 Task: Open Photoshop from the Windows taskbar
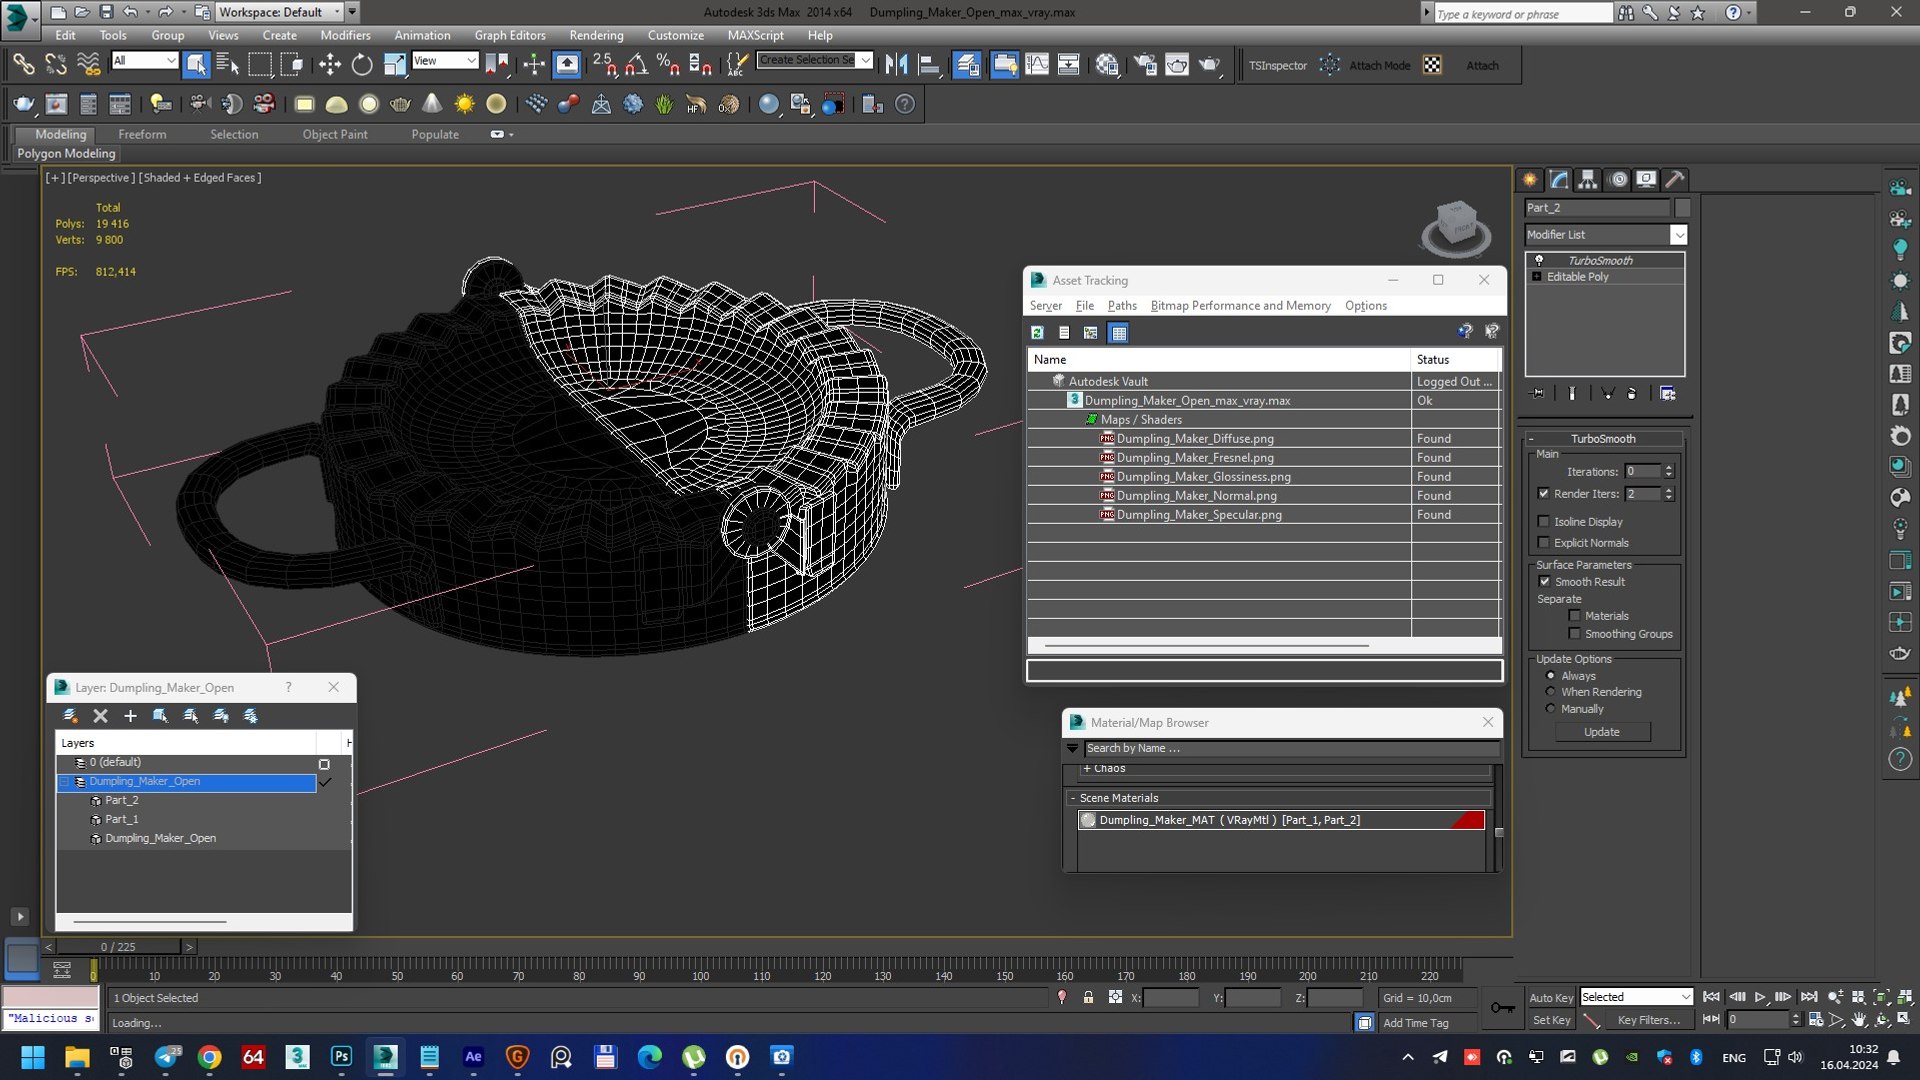coord(341,1057)
